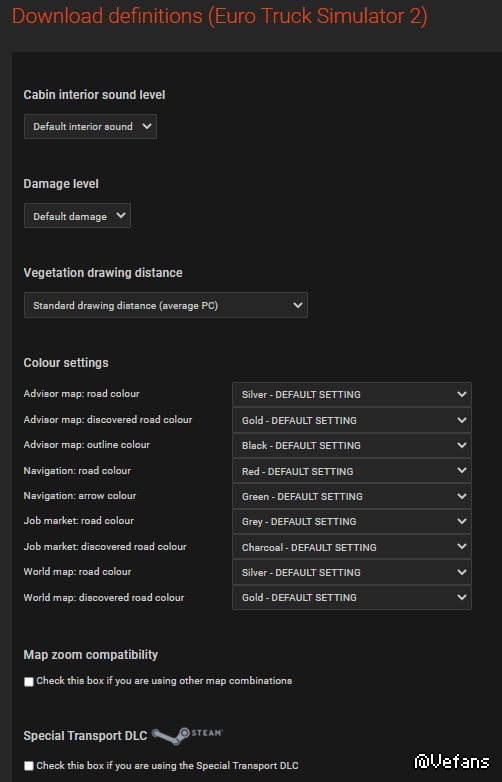Open the Default interior sound dropdown
502x782 pixels.
[90, 127]
